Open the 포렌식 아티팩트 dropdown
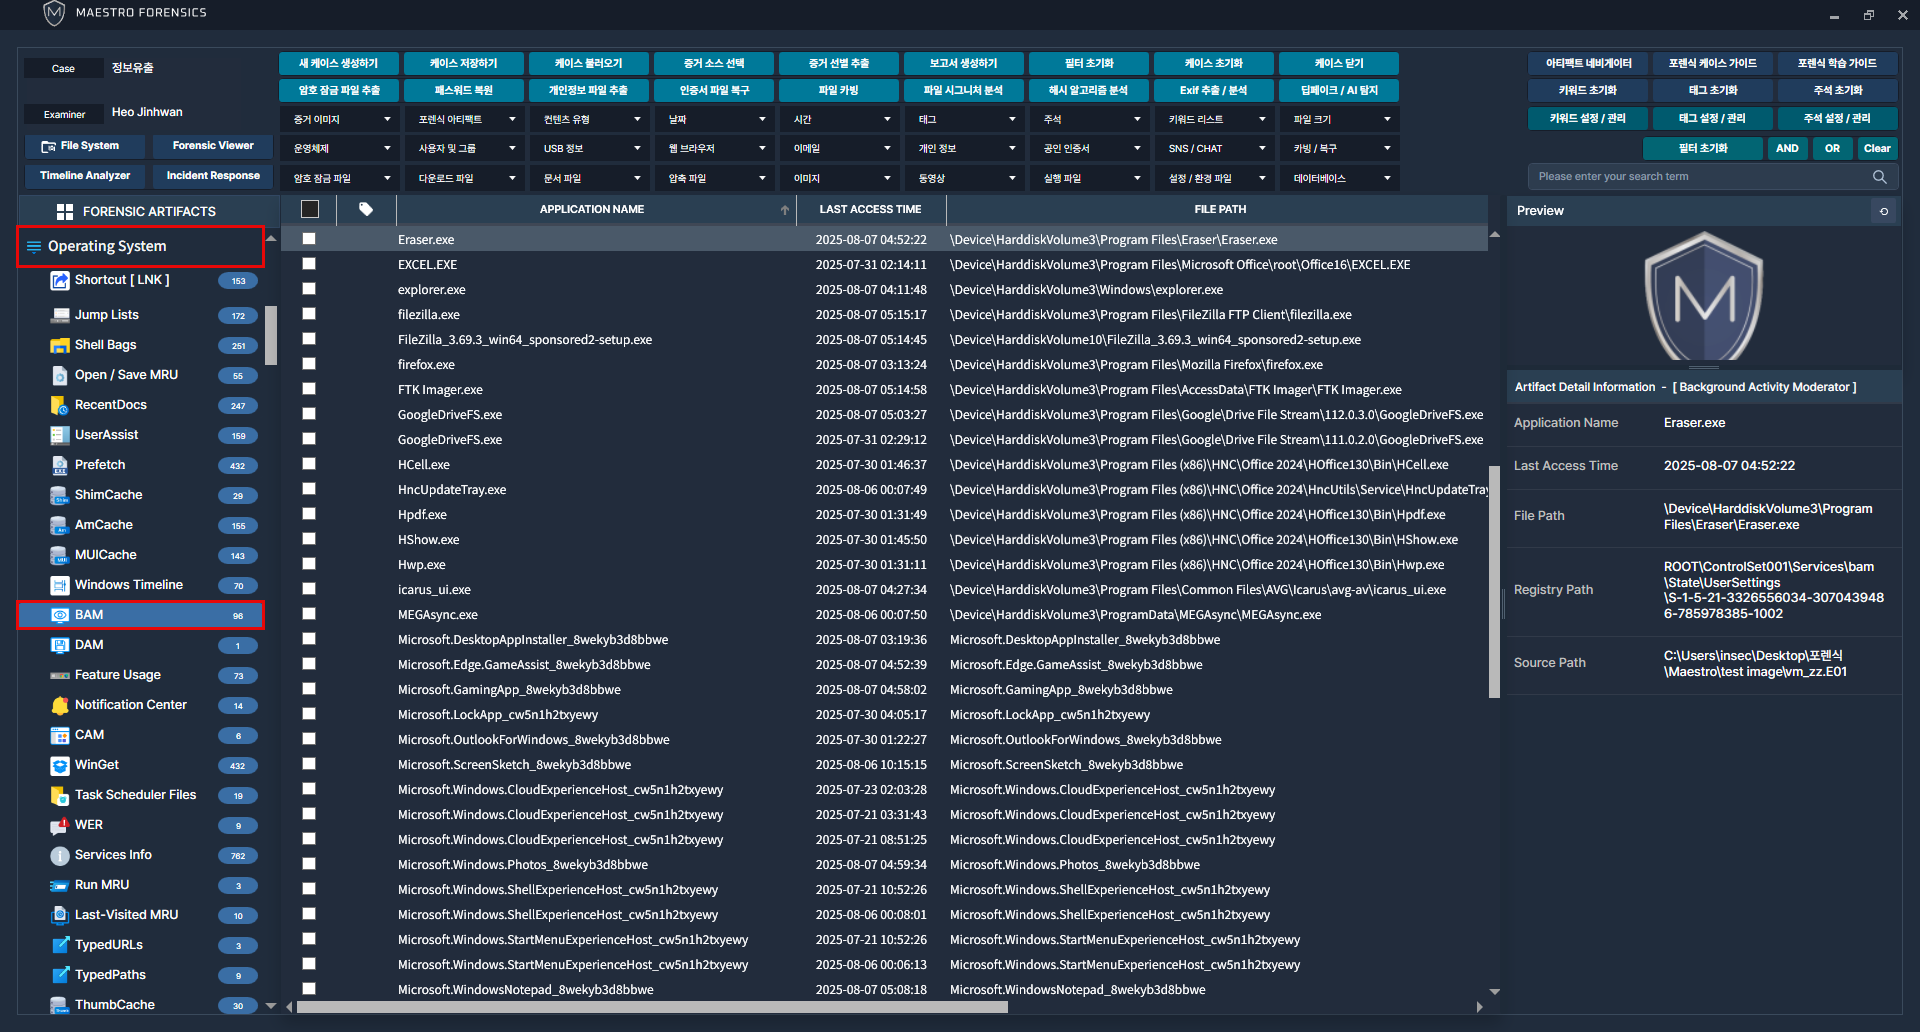Screen dimensions: 1920x1032 [x=464, y=120]
